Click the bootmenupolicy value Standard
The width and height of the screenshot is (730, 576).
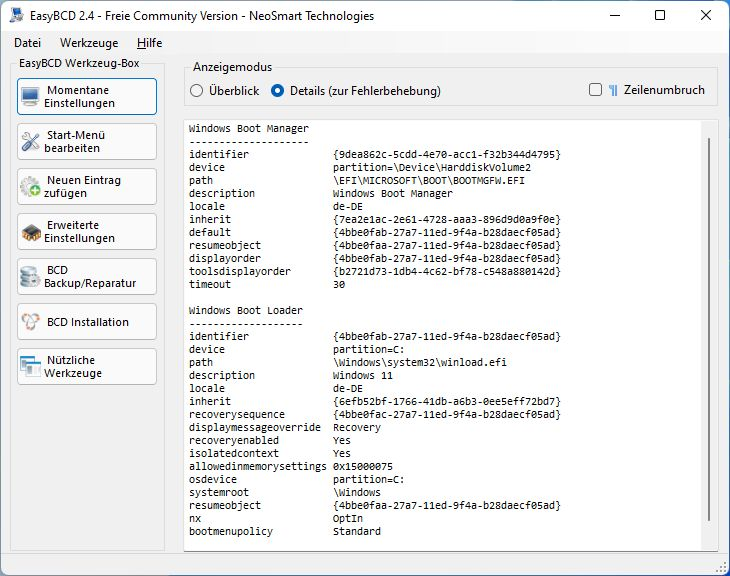[357, 531]
